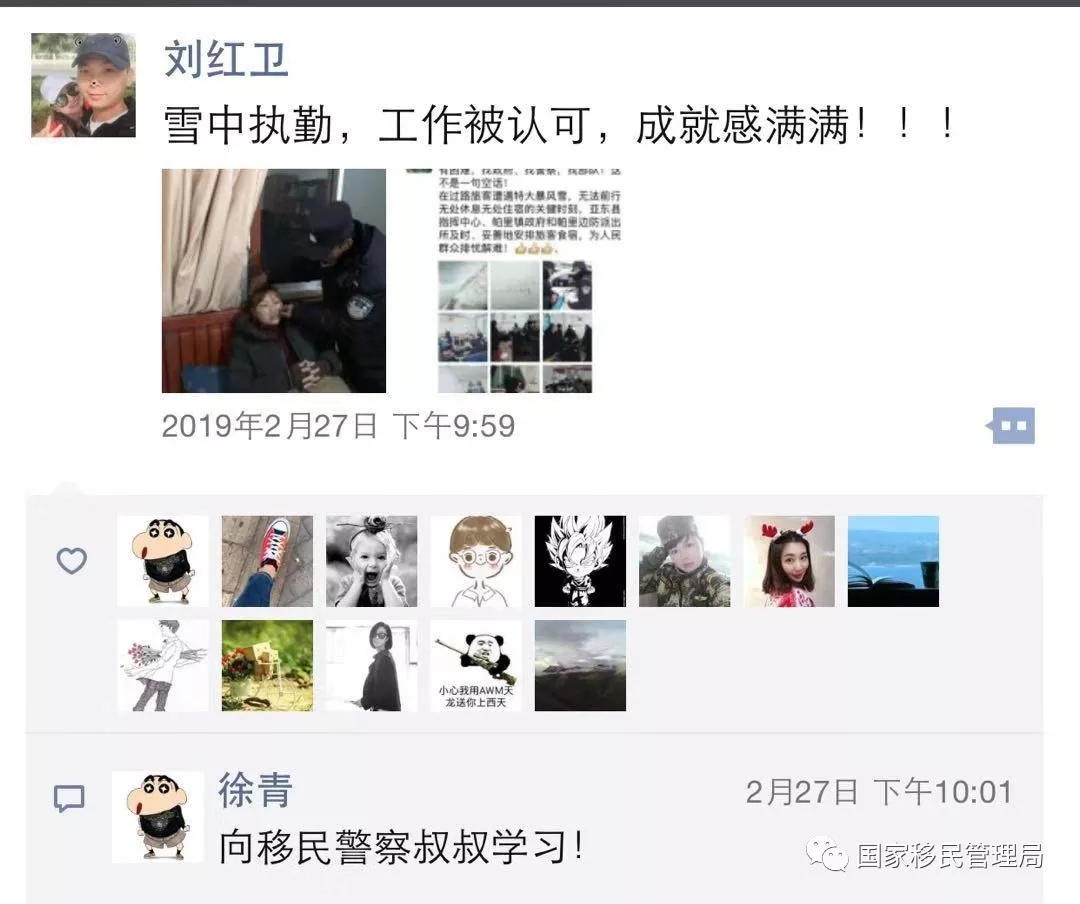This screenshot has width=1080, height=904.
Task: Open the Crayon Shin-chan liker avatar
Action: point(163,561)
